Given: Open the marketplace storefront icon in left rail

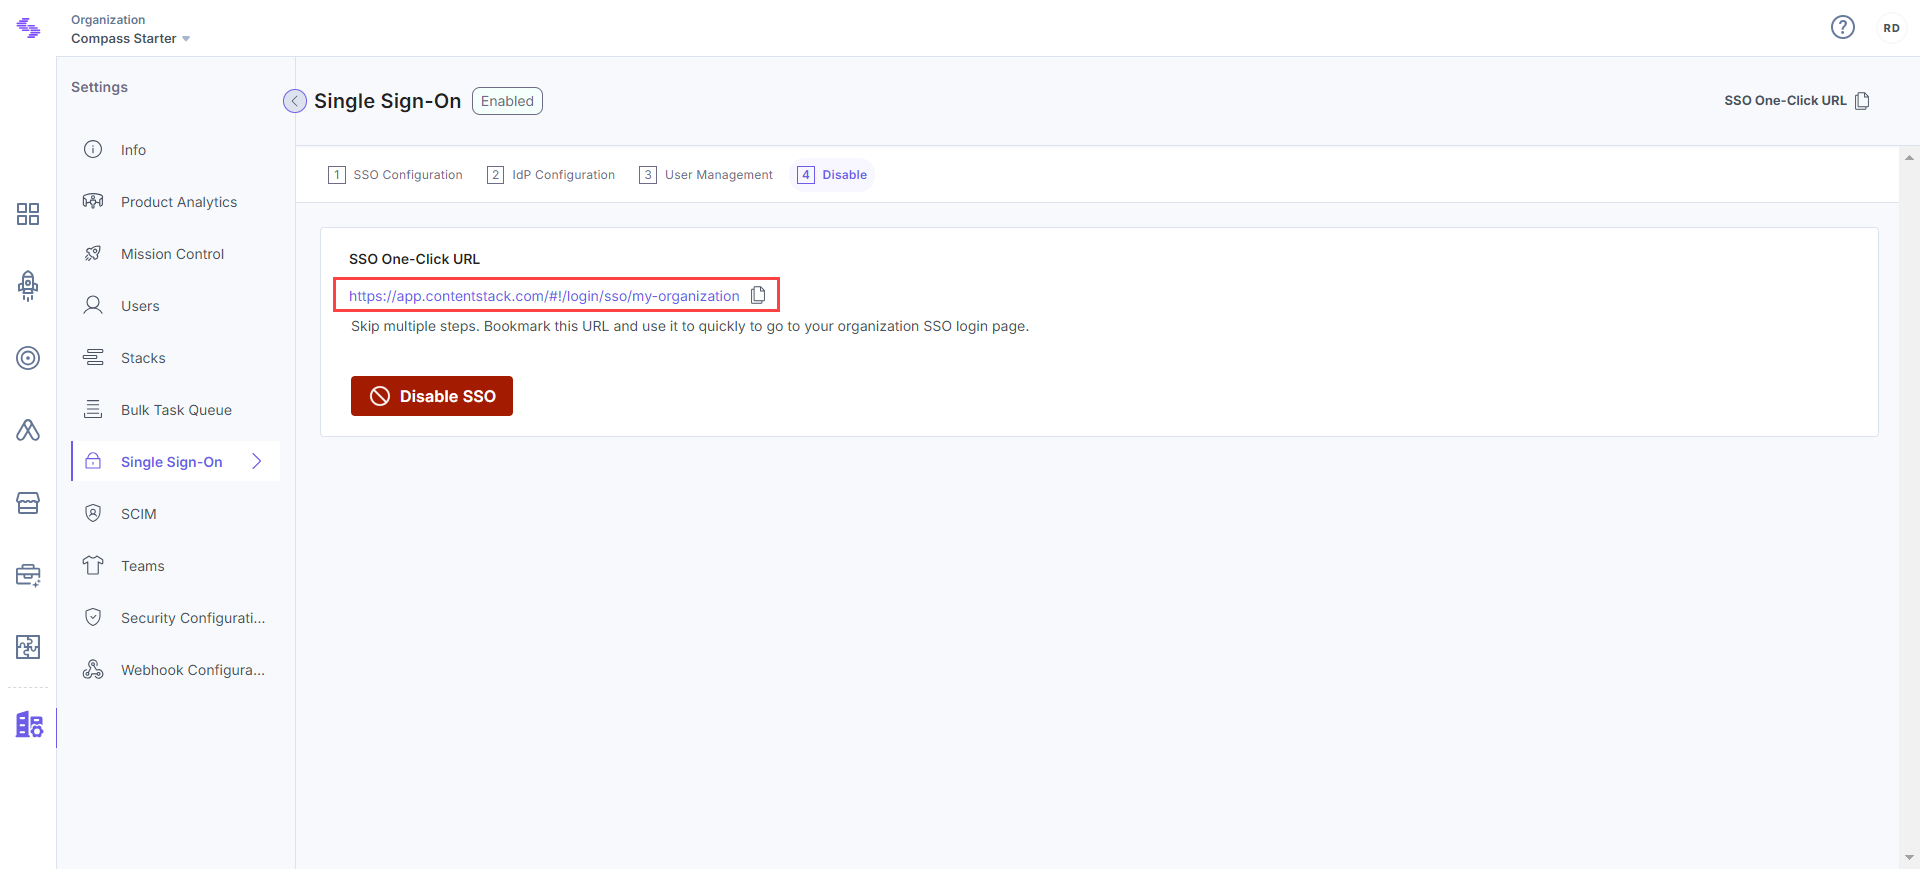Looking at the screenshot, I should pyautogui.click(x=28, y=502).
